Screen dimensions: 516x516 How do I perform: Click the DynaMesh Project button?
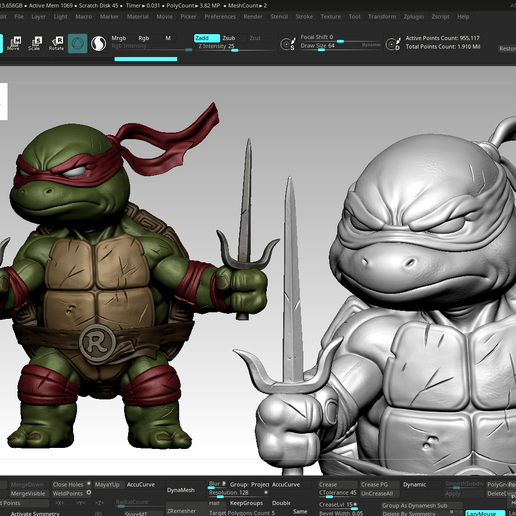260,484
